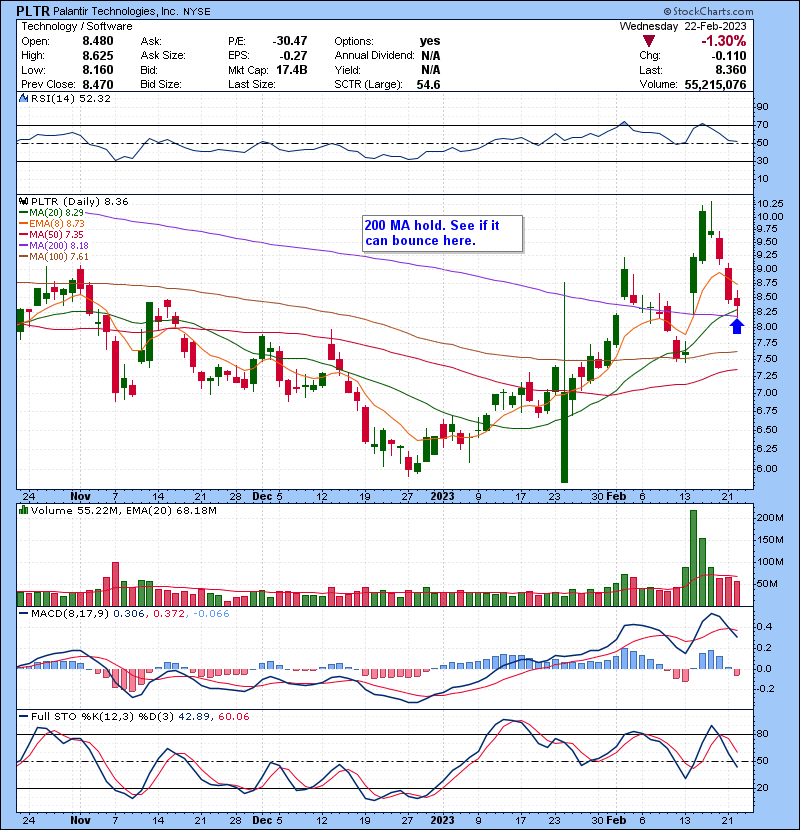Click the Options value yes
Image resolution: width=800 pixels, height=830 pixels.
[x=430, y=41]
